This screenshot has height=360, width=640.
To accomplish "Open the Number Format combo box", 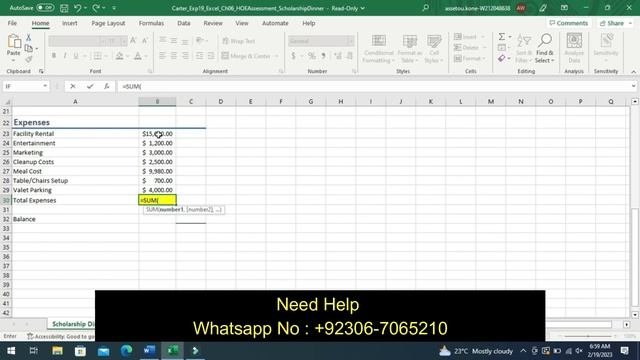I will point(321,41).
